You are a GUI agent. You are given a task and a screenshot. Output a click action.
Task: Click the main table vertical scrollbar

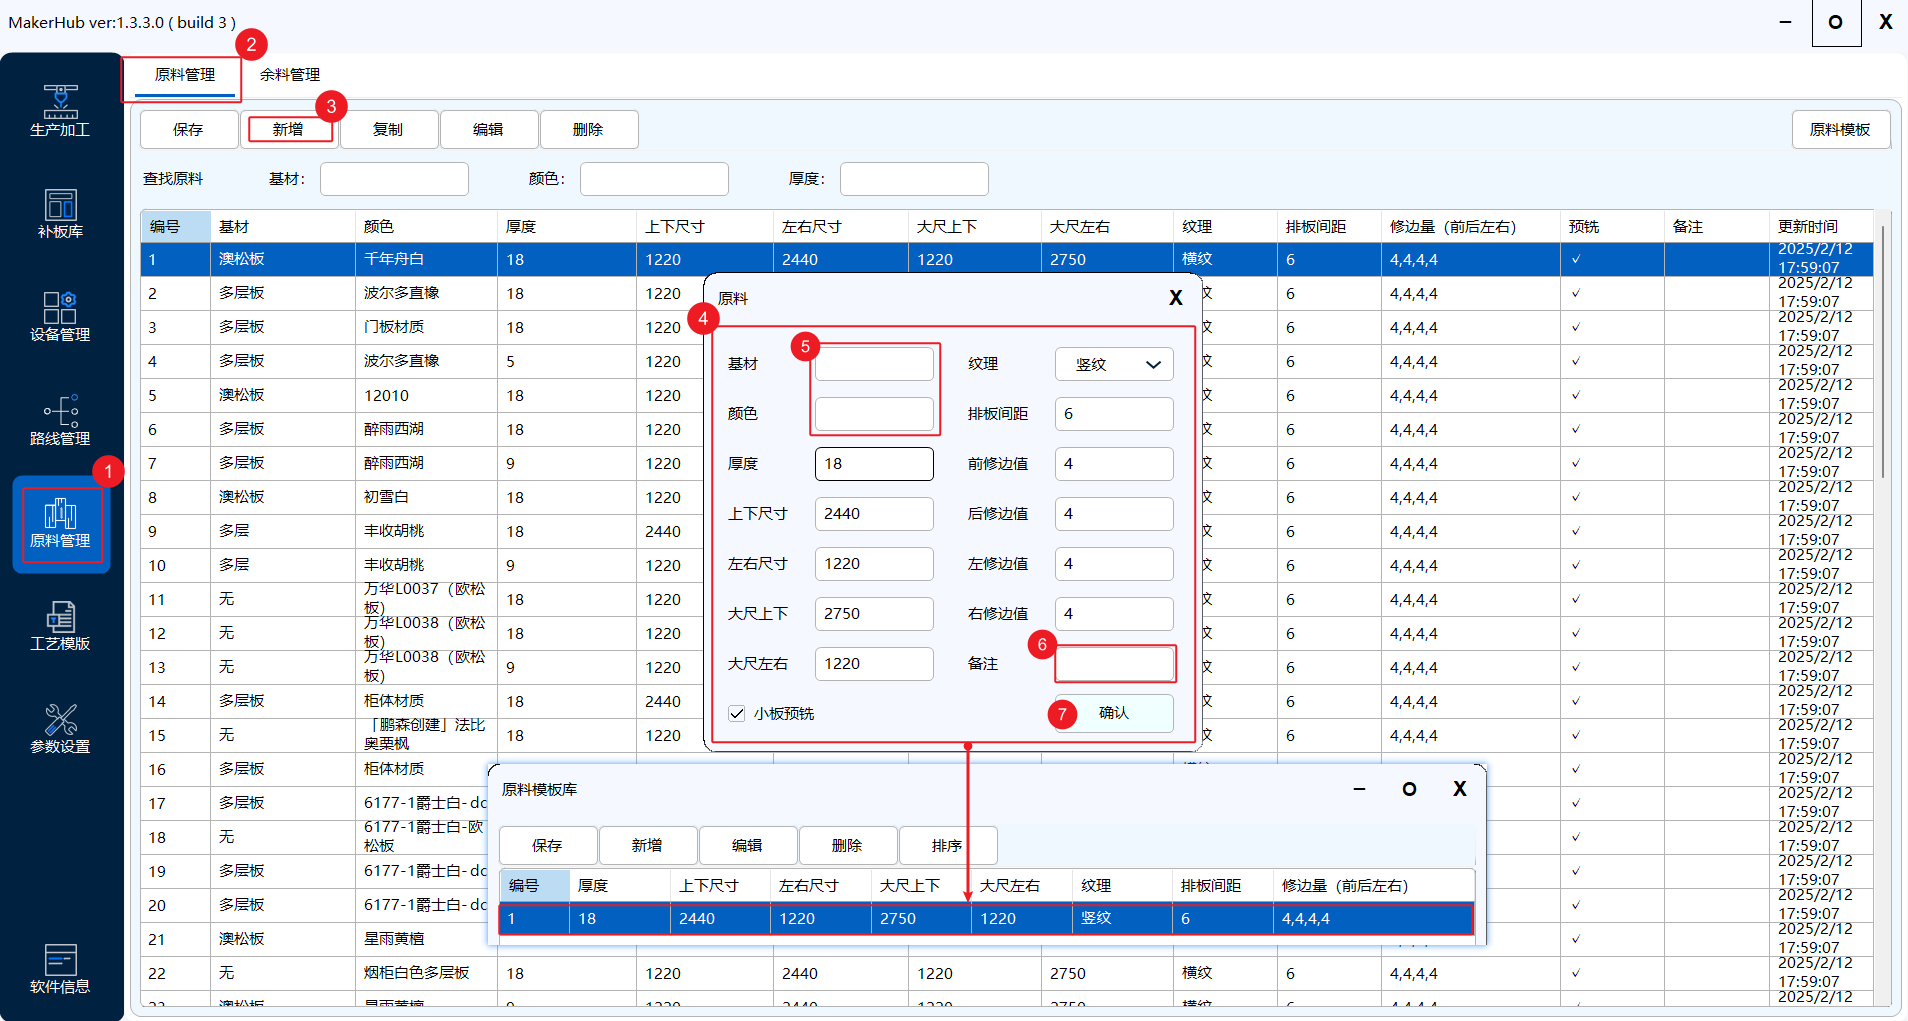click(1883, 350)
